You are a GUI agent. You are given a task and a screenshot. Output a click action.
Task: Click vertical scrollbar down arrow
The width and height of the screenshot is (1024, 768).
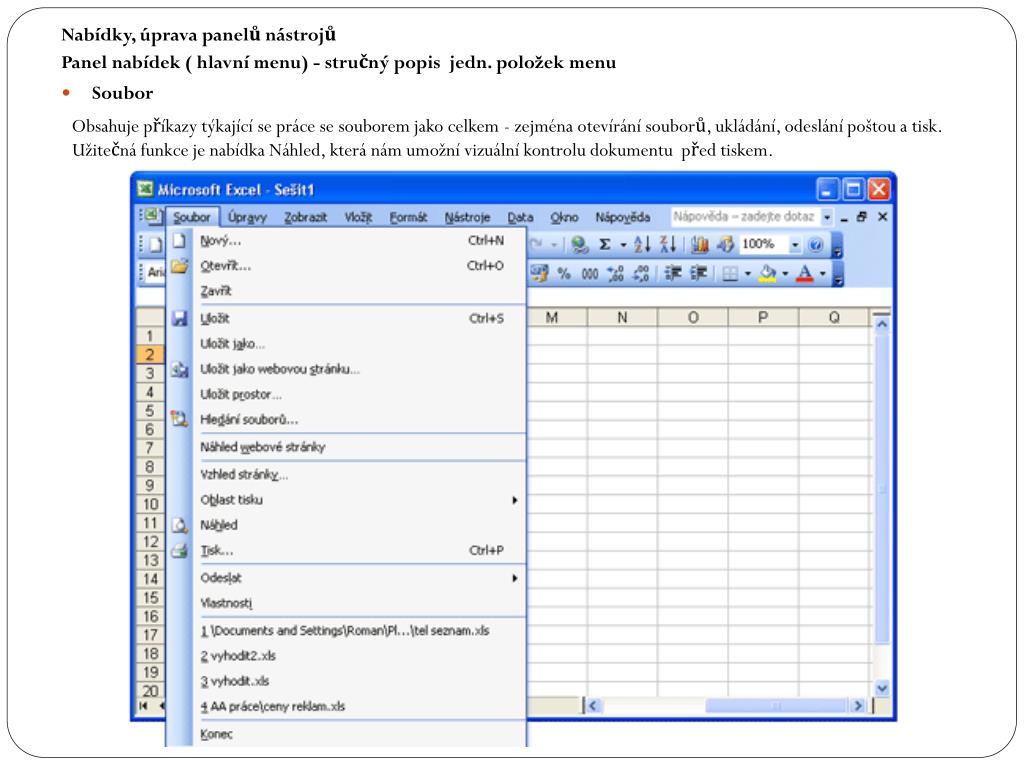pyautogui.click(x=882, y=688)
